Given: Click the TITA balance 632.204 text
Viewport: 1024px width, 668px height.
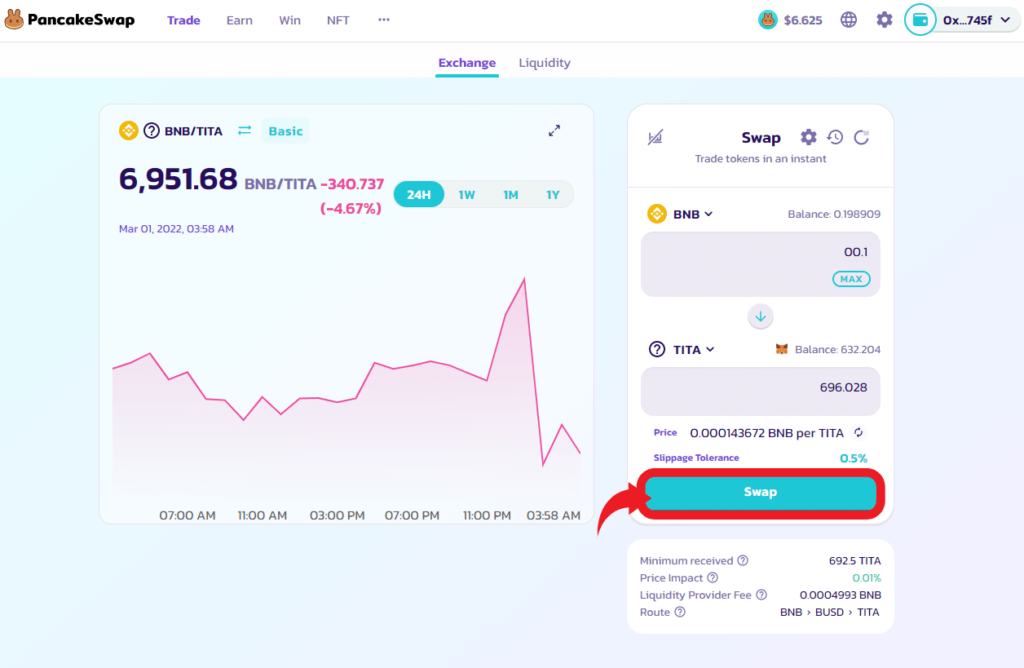Looking at the screenshot, I should click(x=838, y=349).
